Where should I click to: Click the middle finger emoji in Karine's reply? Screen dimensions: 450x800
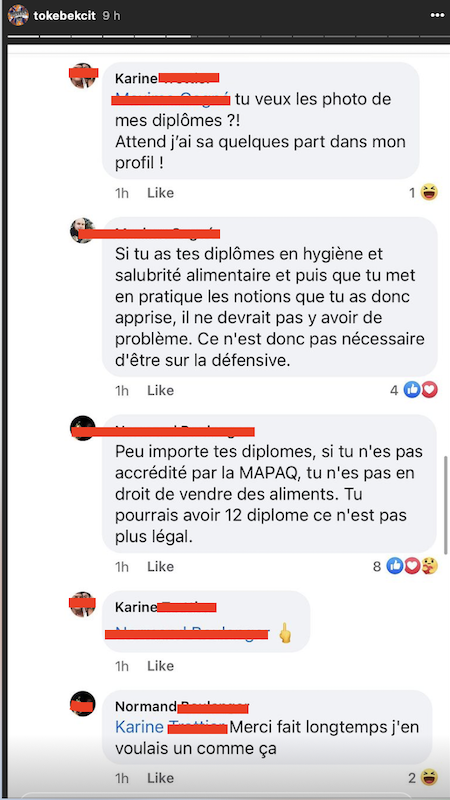coord(285,633)
